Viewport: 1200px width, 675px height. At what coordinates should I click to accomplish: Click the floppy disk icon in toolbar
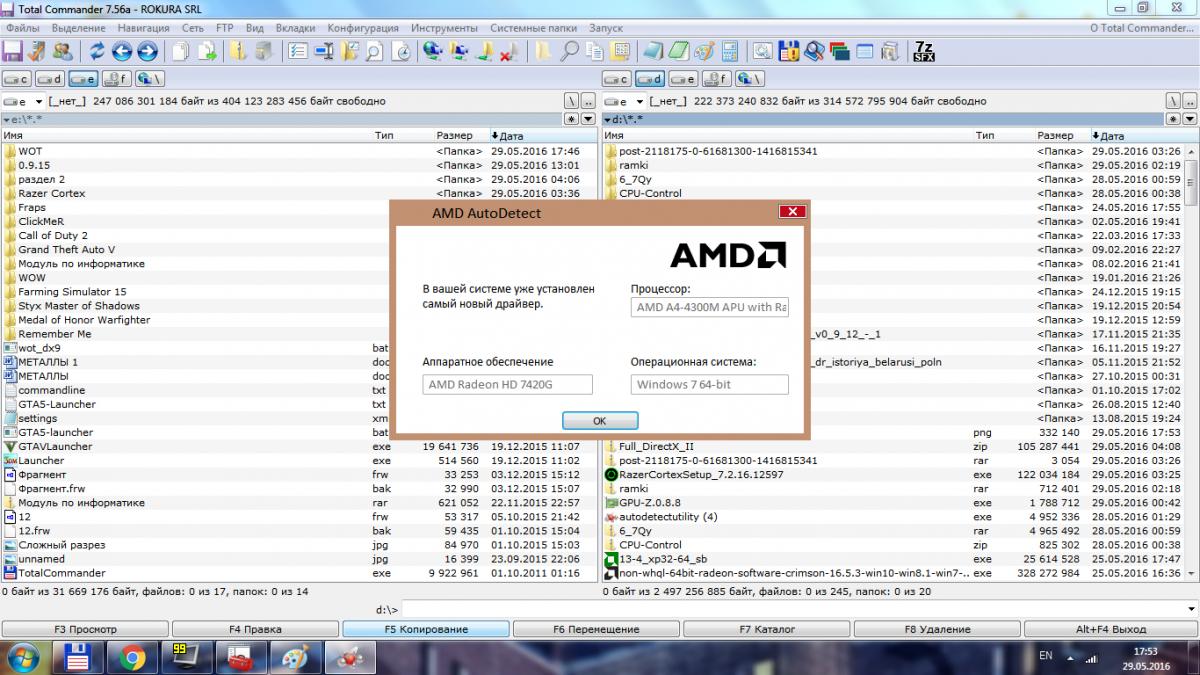pos(12,51)
